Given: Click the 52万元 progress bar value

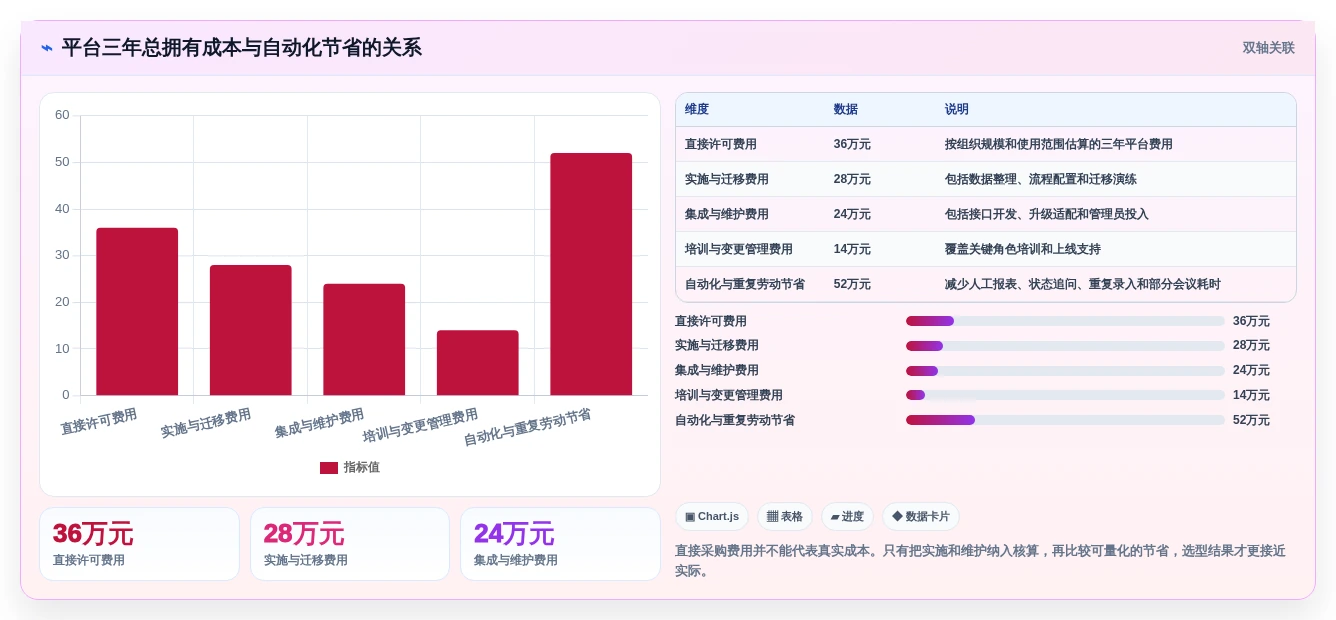Looking at the screenshot, I should [1251, 420].
